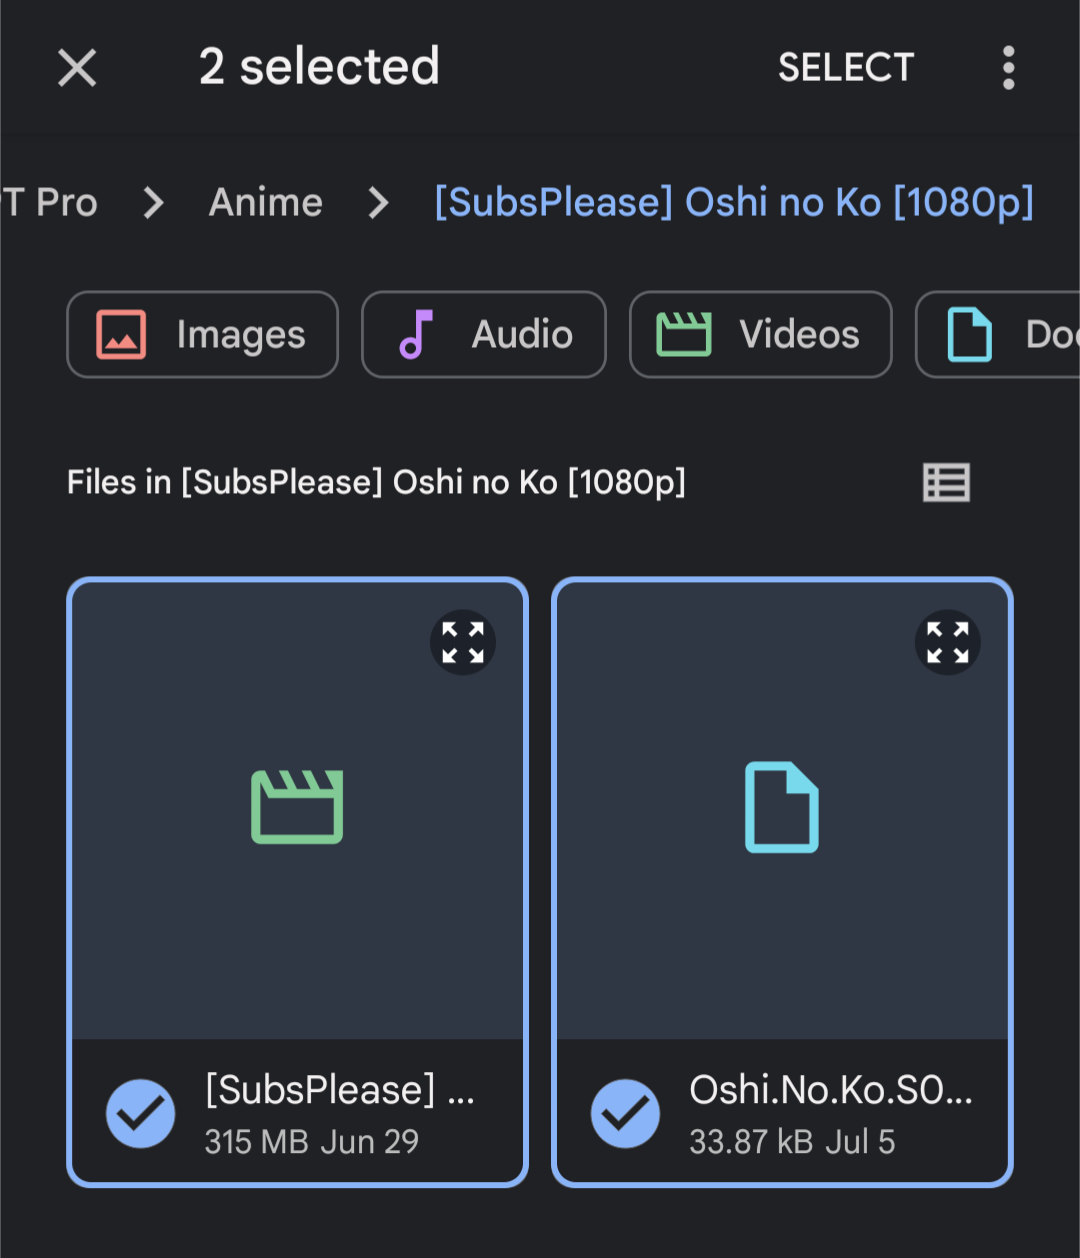Open fullscreen preview of the subtitle file

[947, 642]
